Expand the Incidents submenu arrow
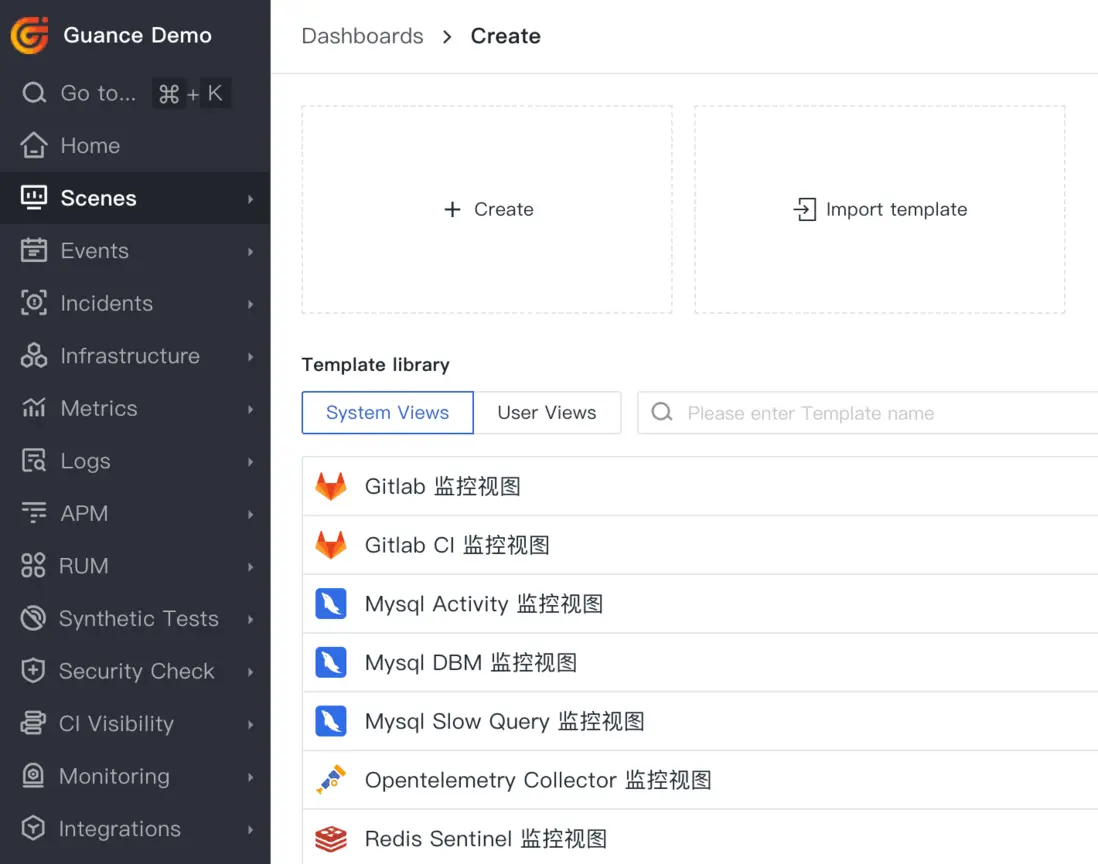 (x=250, y=304)
